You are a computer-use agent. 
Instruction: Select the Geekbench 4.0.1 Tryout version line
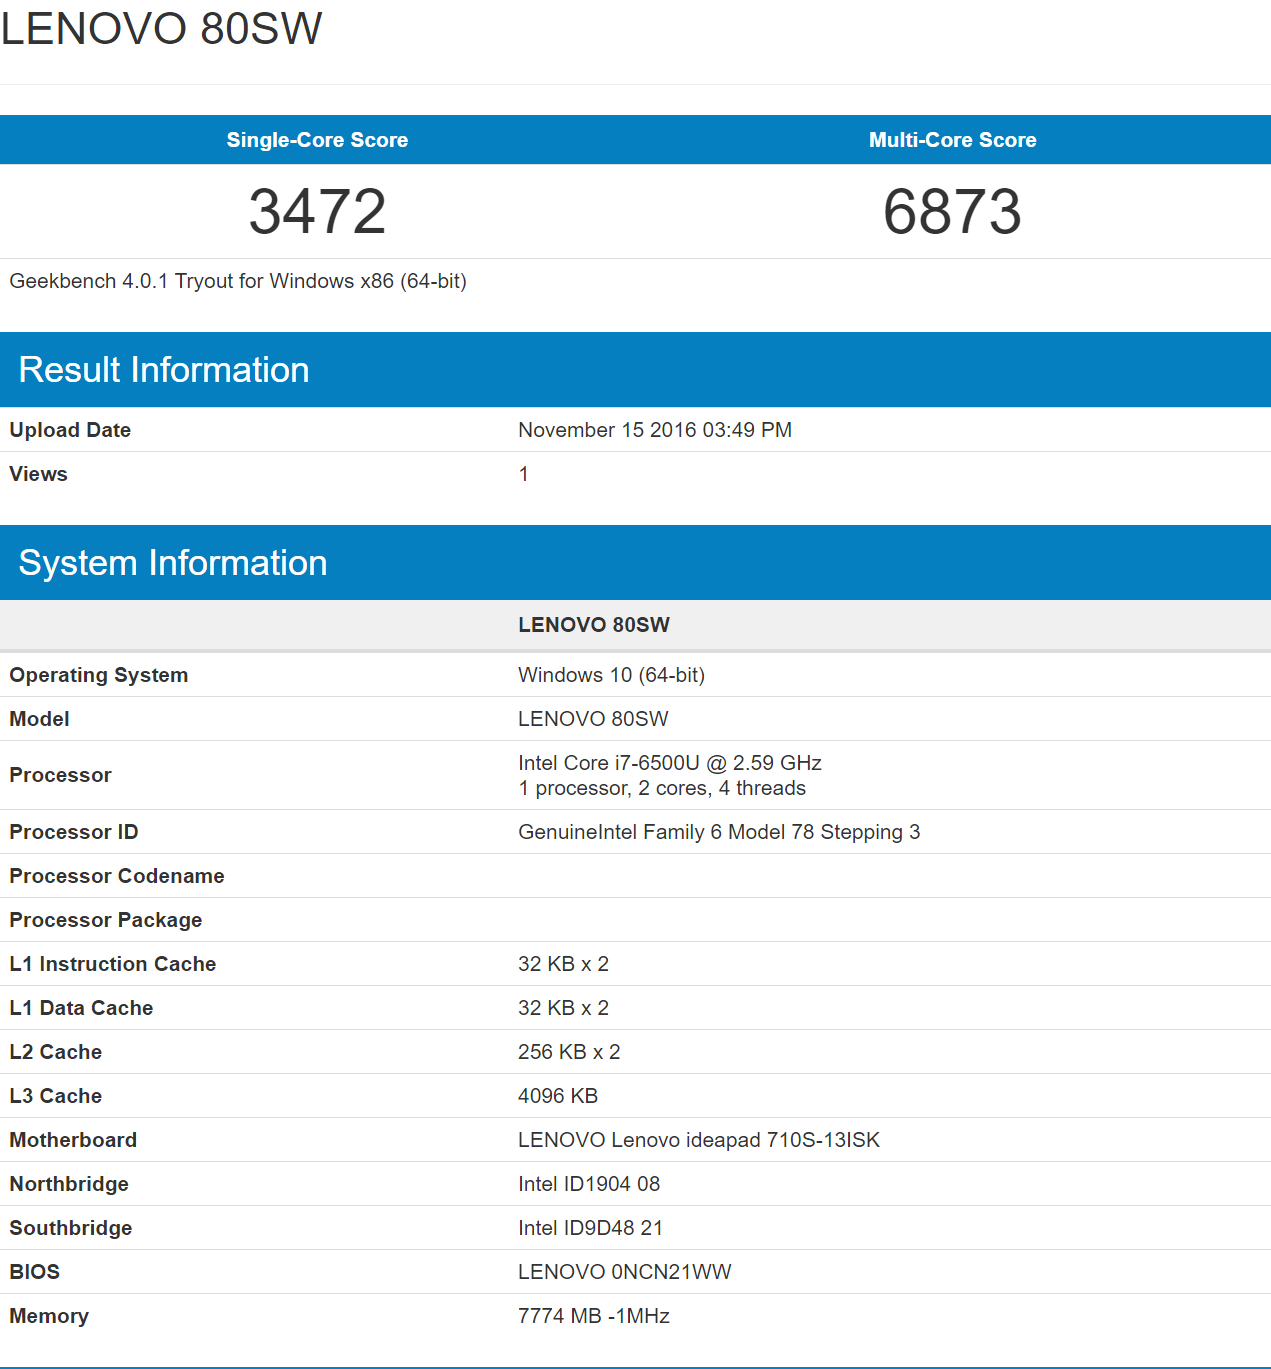(238, 281)
